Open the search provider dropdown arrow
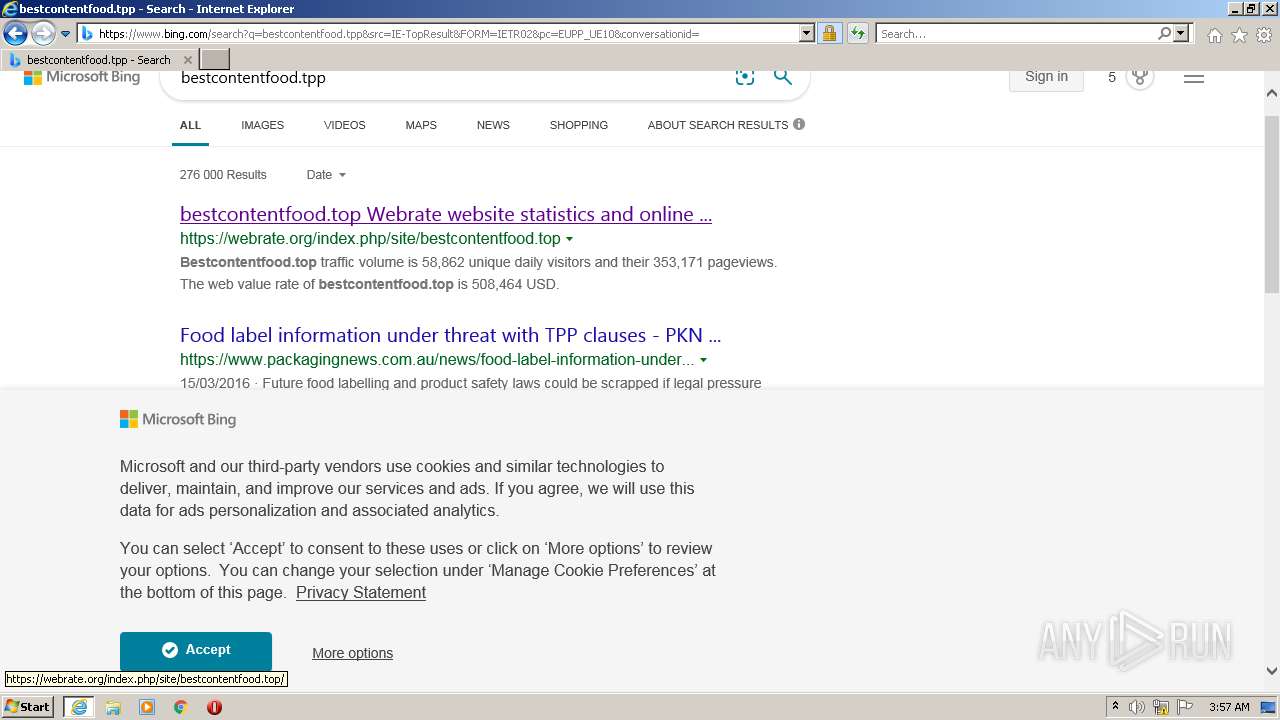The height and width of the screenshot is (720, 1280). click(1181, 33)
